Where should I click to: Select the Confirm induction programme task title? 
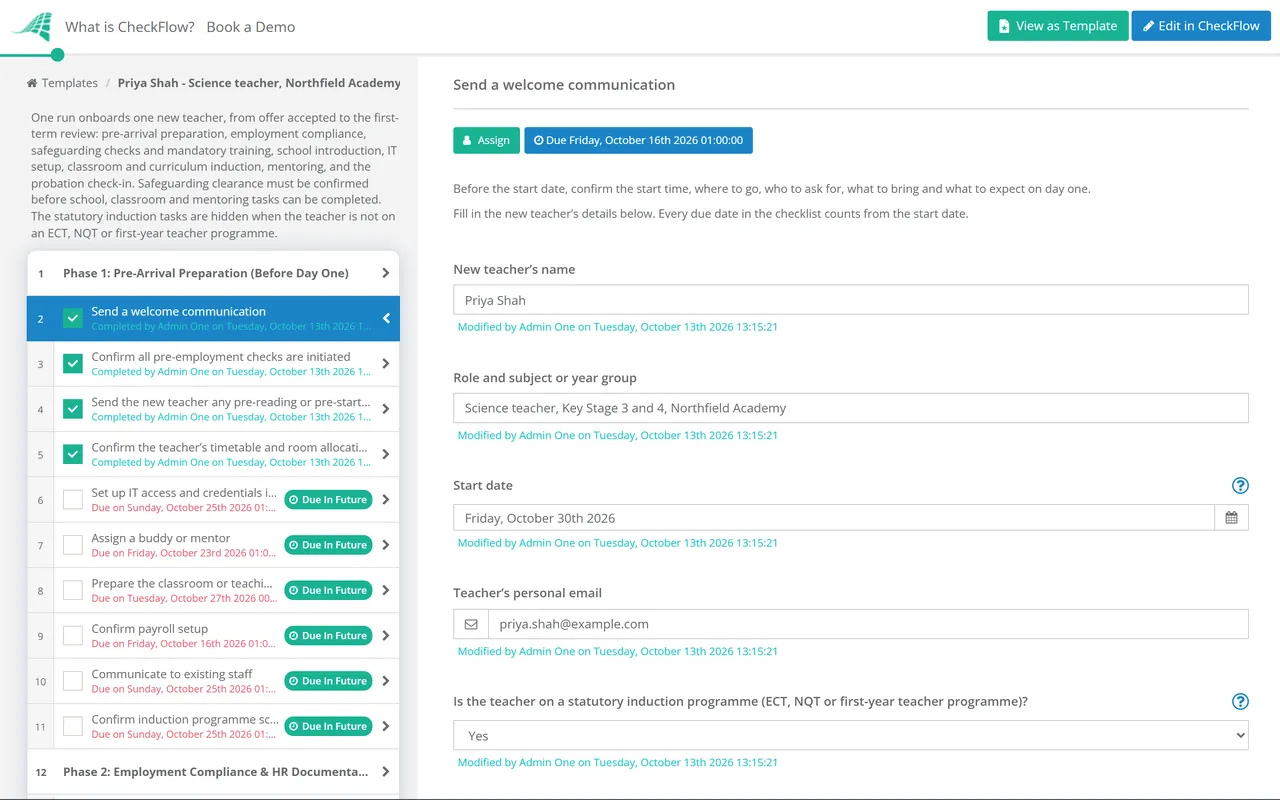(185, 719)
